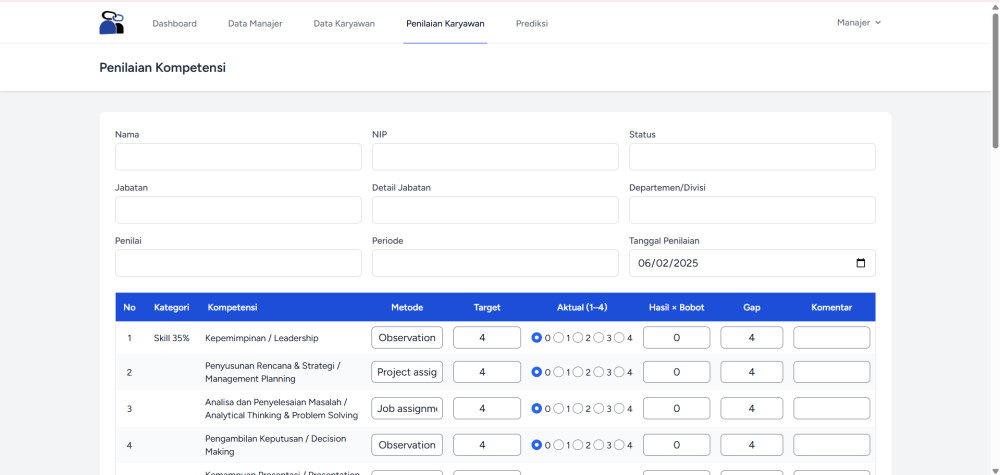Choose Aktual 3 for Management Planning row
Viewport: 1000px width, 475px height.
pos(598,372)
